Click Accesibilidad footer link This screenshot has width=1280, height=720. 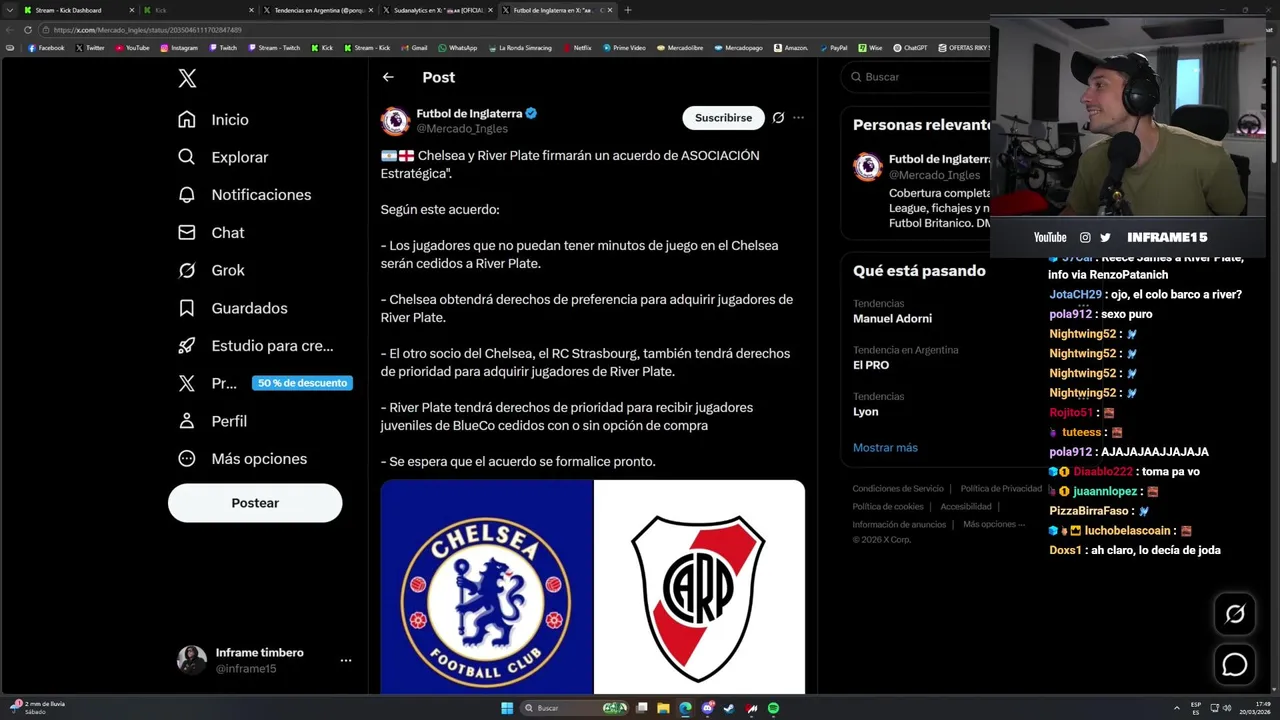[x=966, y=507]
